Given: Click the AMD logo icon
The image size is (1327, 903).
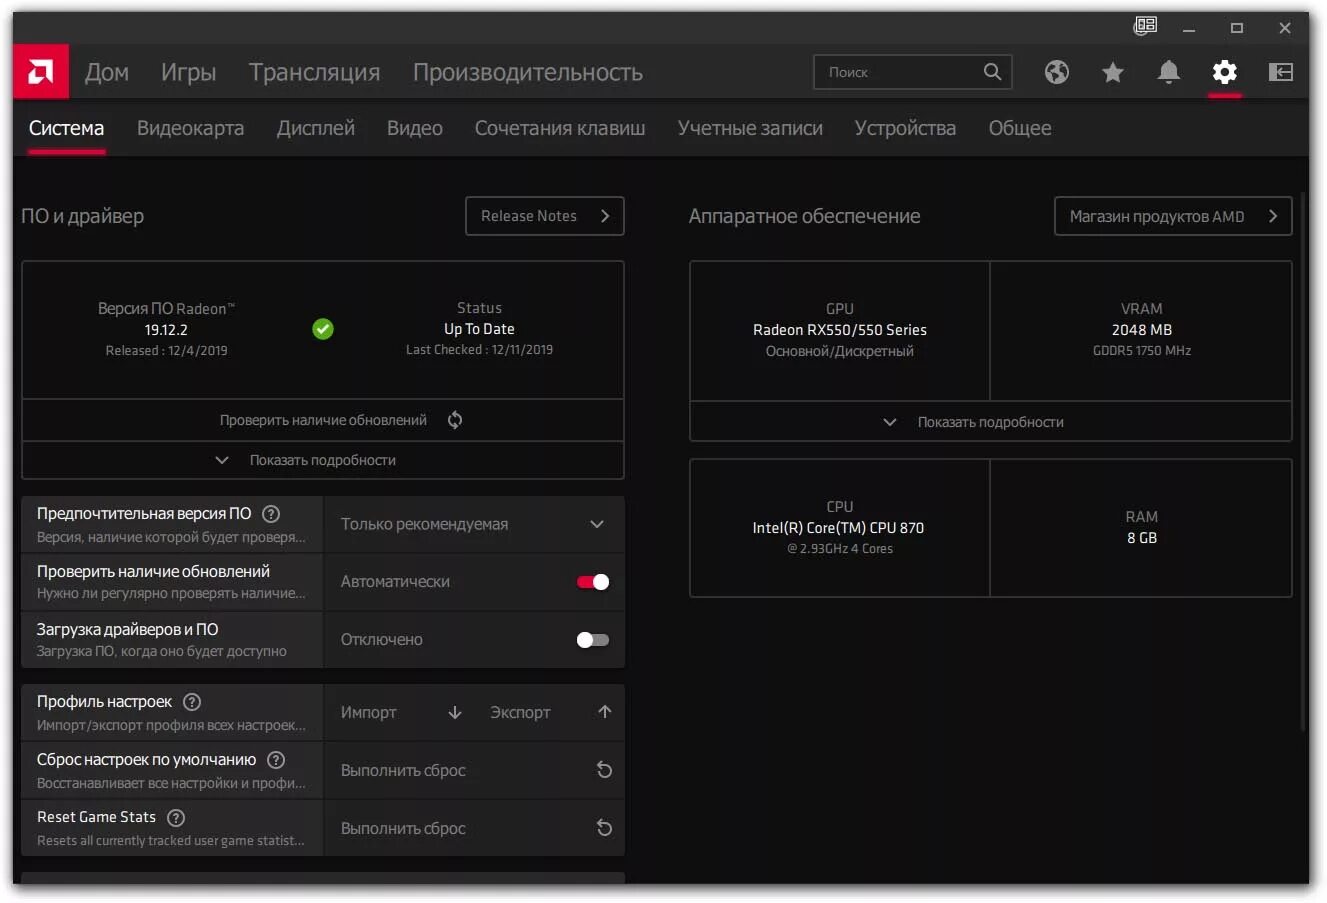Looking at the screenshot, I should click(41, 72).
